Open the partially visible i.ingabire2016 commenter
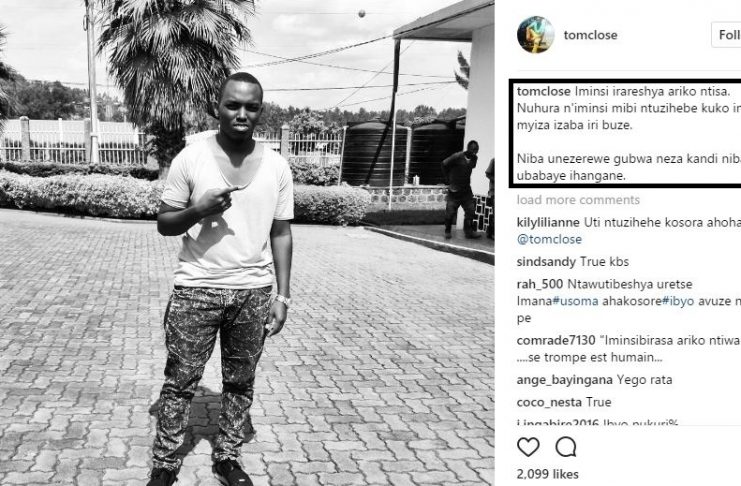 [558, 422]
